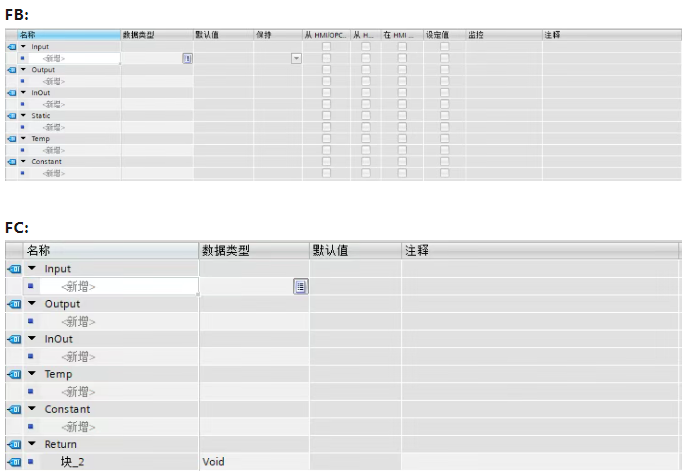Click <新增> under InOut in FB table

54,104
